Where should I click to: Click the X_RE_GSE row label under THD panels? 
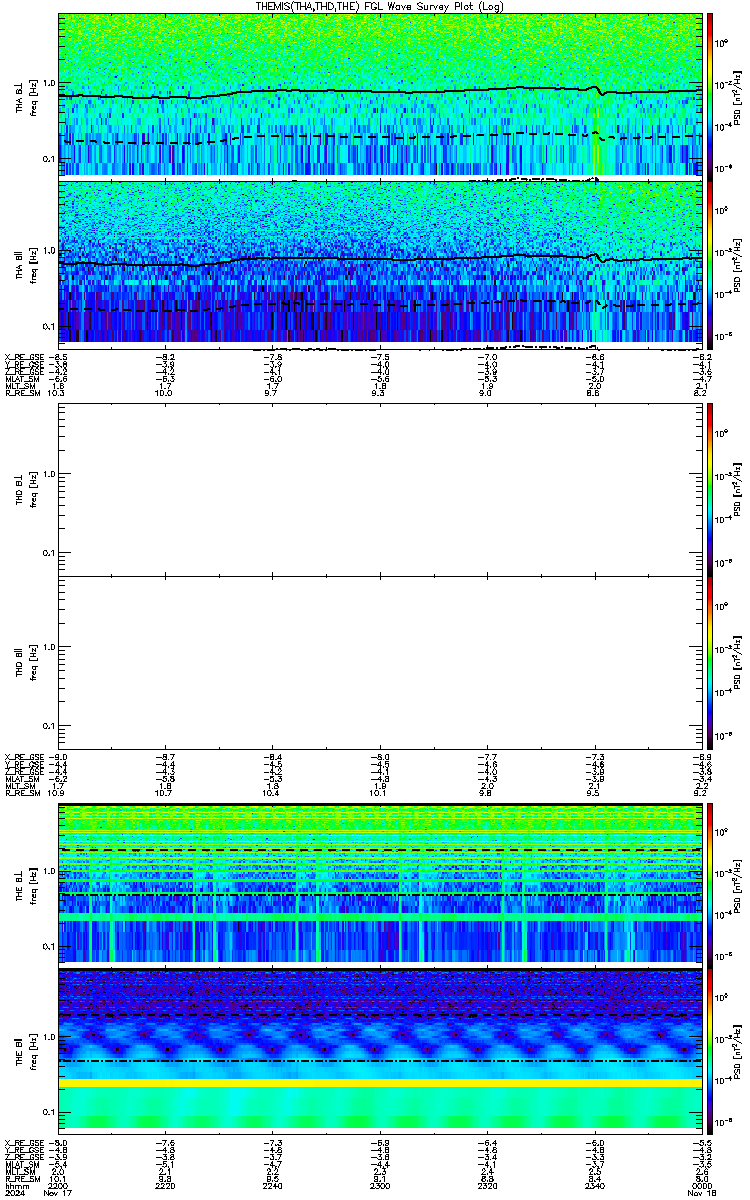[24, 756]
